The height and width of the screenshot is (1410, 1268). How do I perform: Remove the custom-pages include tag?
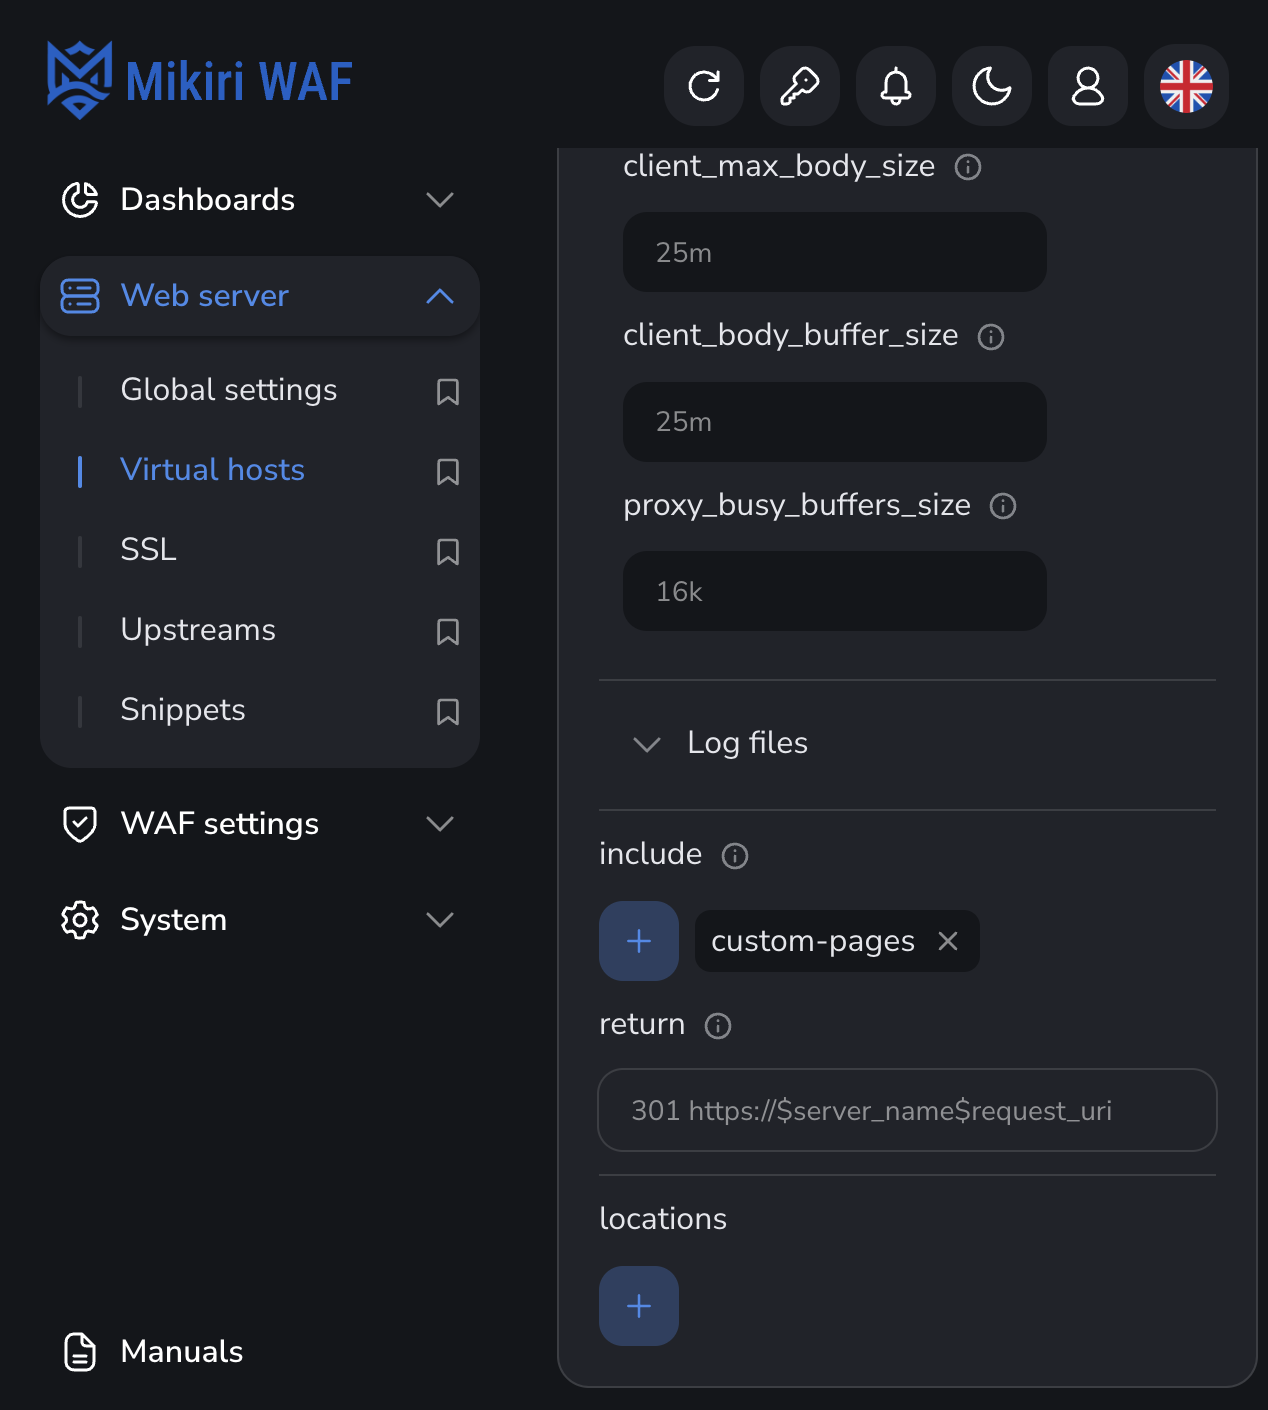tap(948, 941)
